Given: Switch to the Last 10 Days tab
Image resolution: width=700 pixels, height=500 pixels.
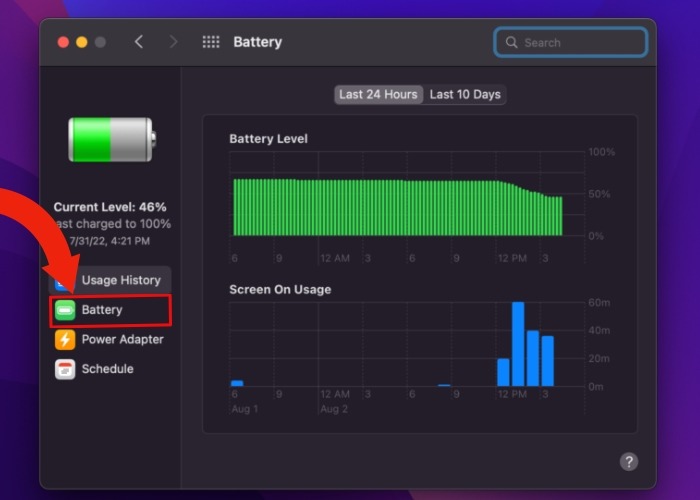Looking at the screenshot, I should click(464, 95).
